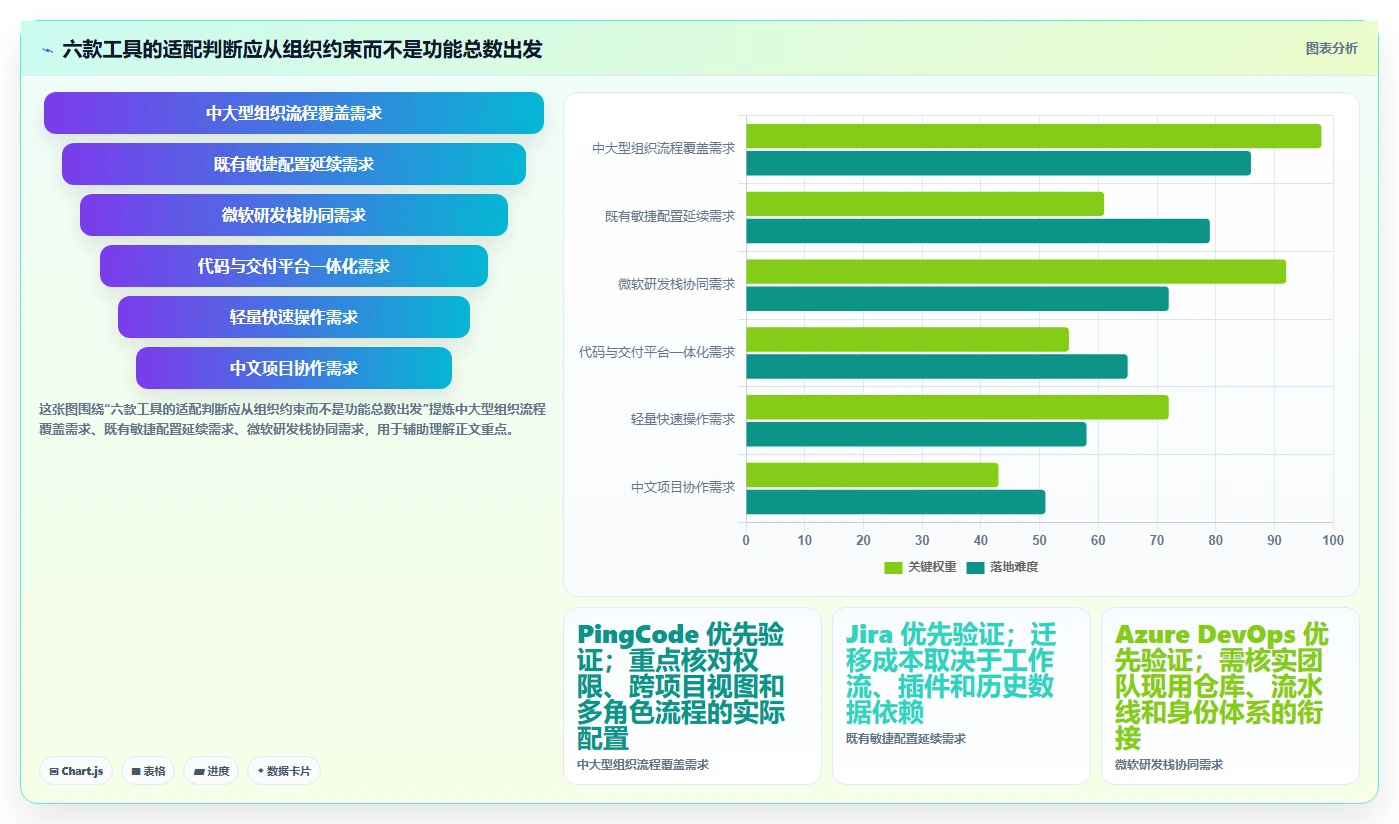Click the 落地难度 bar for 既有敏捷配置延续需求
Image resolution: width=1399 pixels, height=824 pixels.
point(978,231)
